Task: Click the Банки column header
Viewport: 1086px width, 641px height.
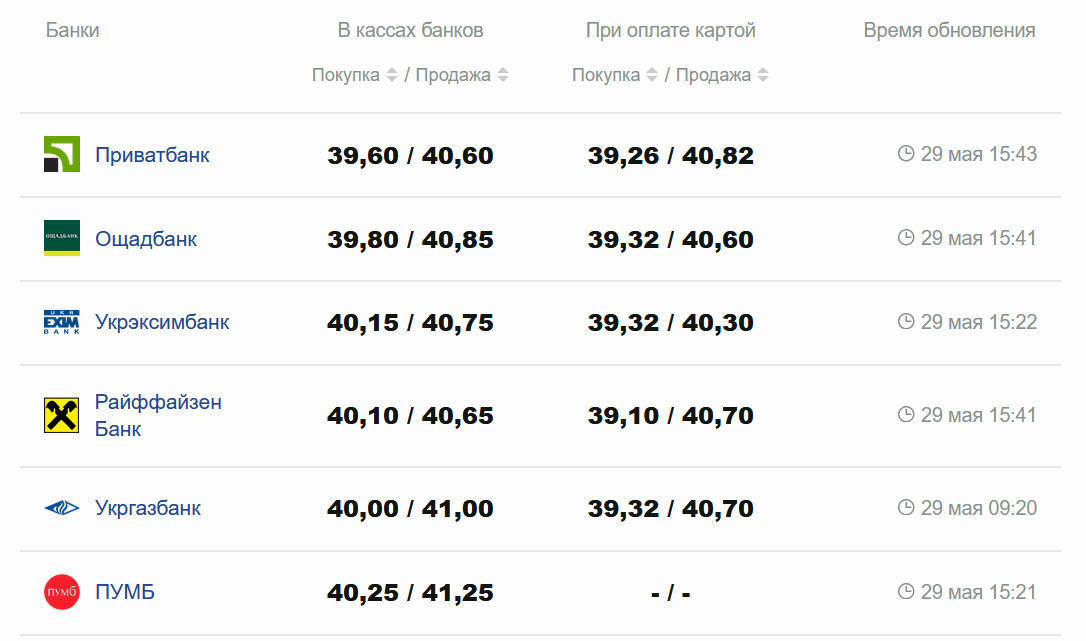Action: [72, 30]
